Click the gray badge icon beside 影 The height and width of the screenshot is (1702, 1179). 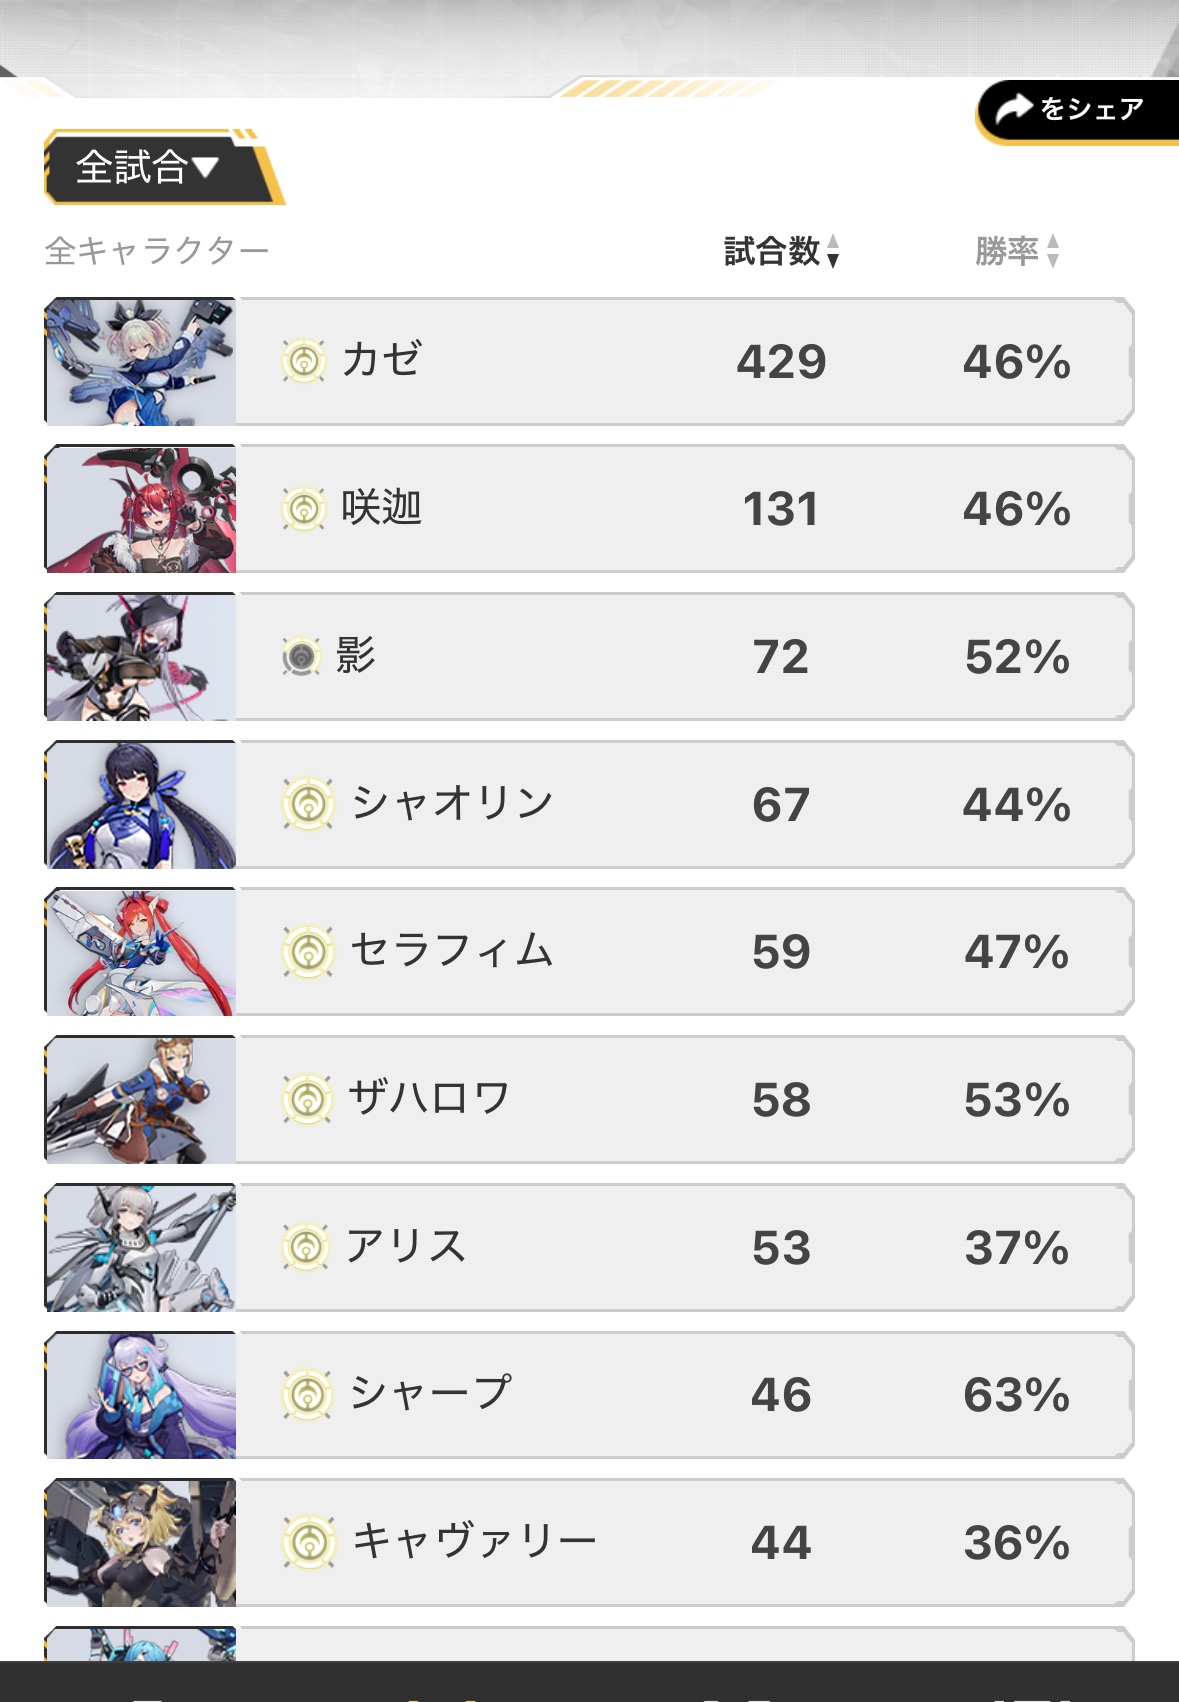(x=300, y=657)
